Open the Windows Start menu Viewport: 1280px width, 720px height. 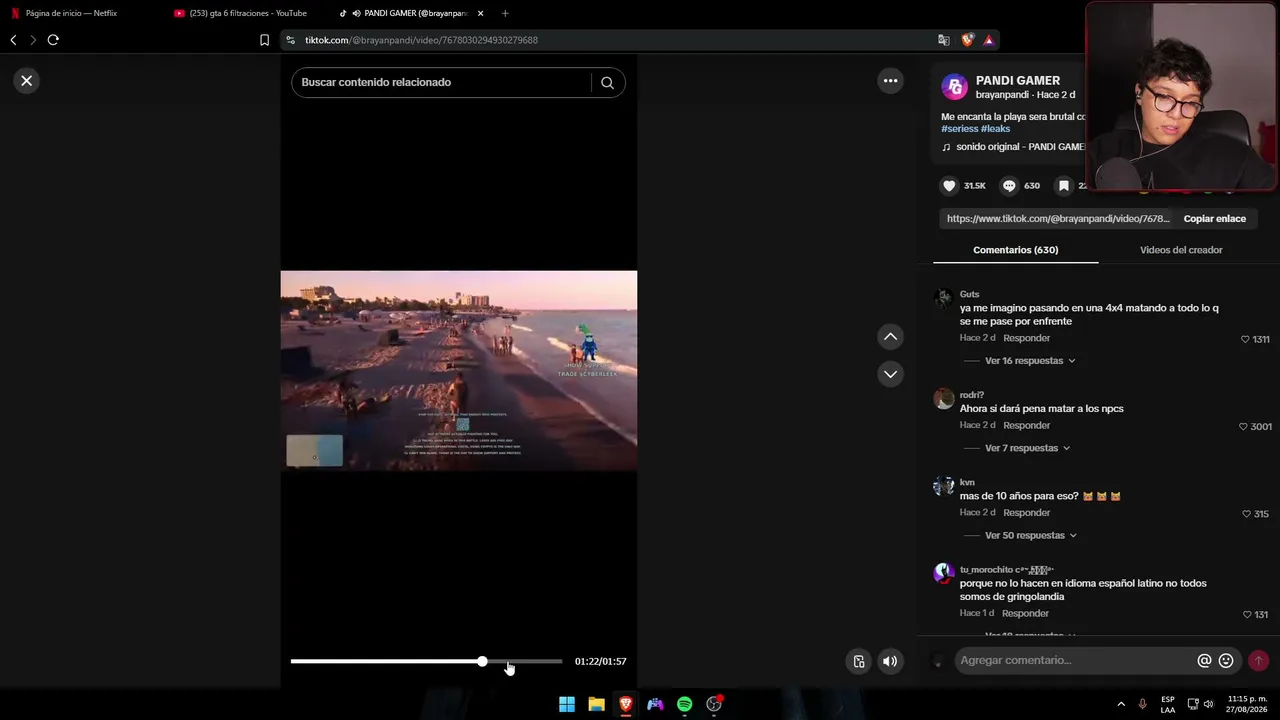click(567, 704)
